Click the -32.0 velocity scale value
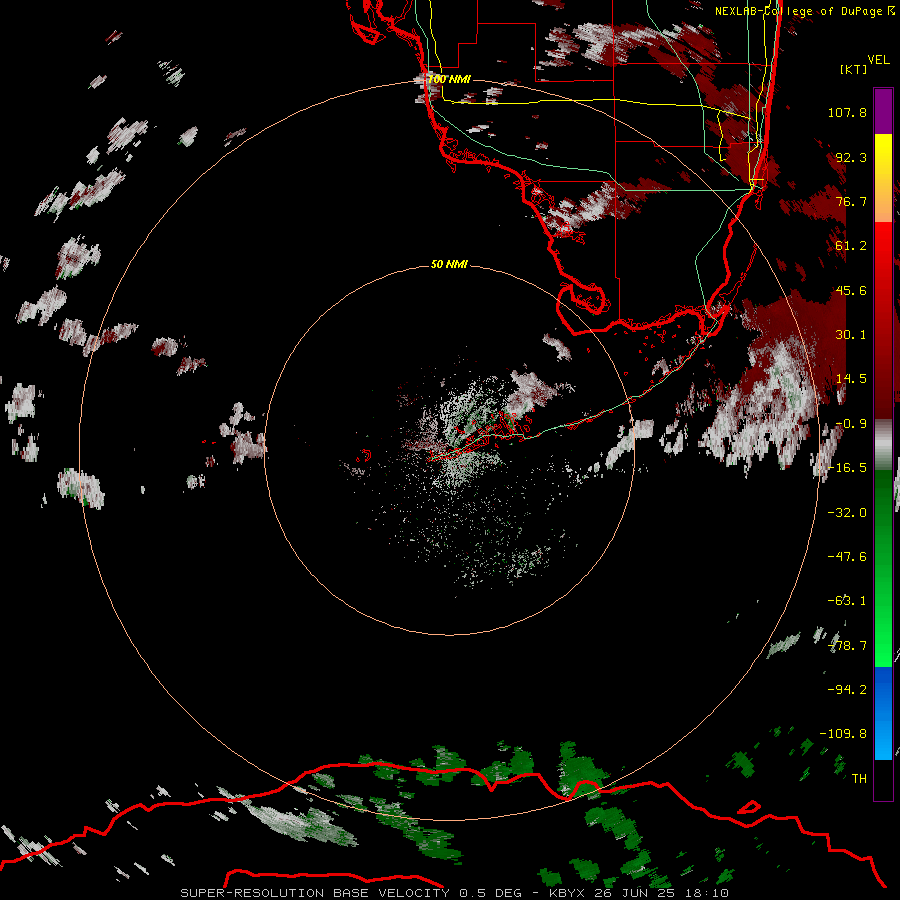This screenshot has width=900, height=900. tap(847, 513)
